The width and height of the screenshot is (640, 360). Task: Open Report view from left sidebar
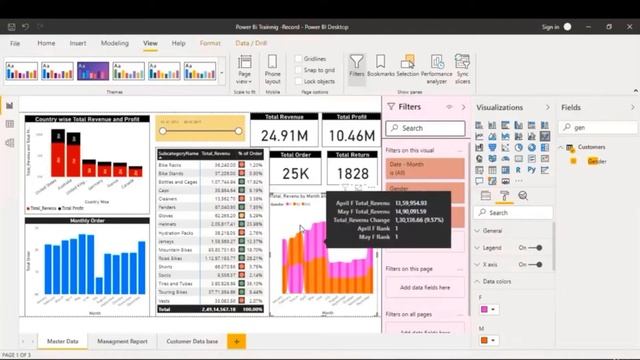[10, 106]
